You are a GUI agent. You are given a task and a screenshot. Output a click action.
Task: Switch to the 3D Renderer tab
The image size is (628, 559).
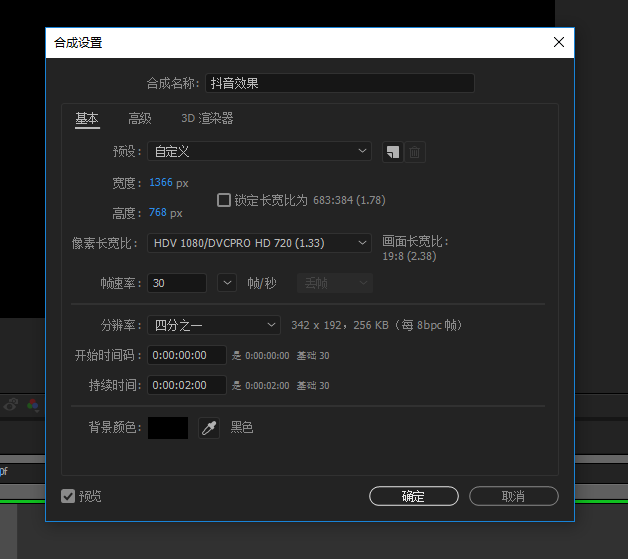click(x=207, y=119)
